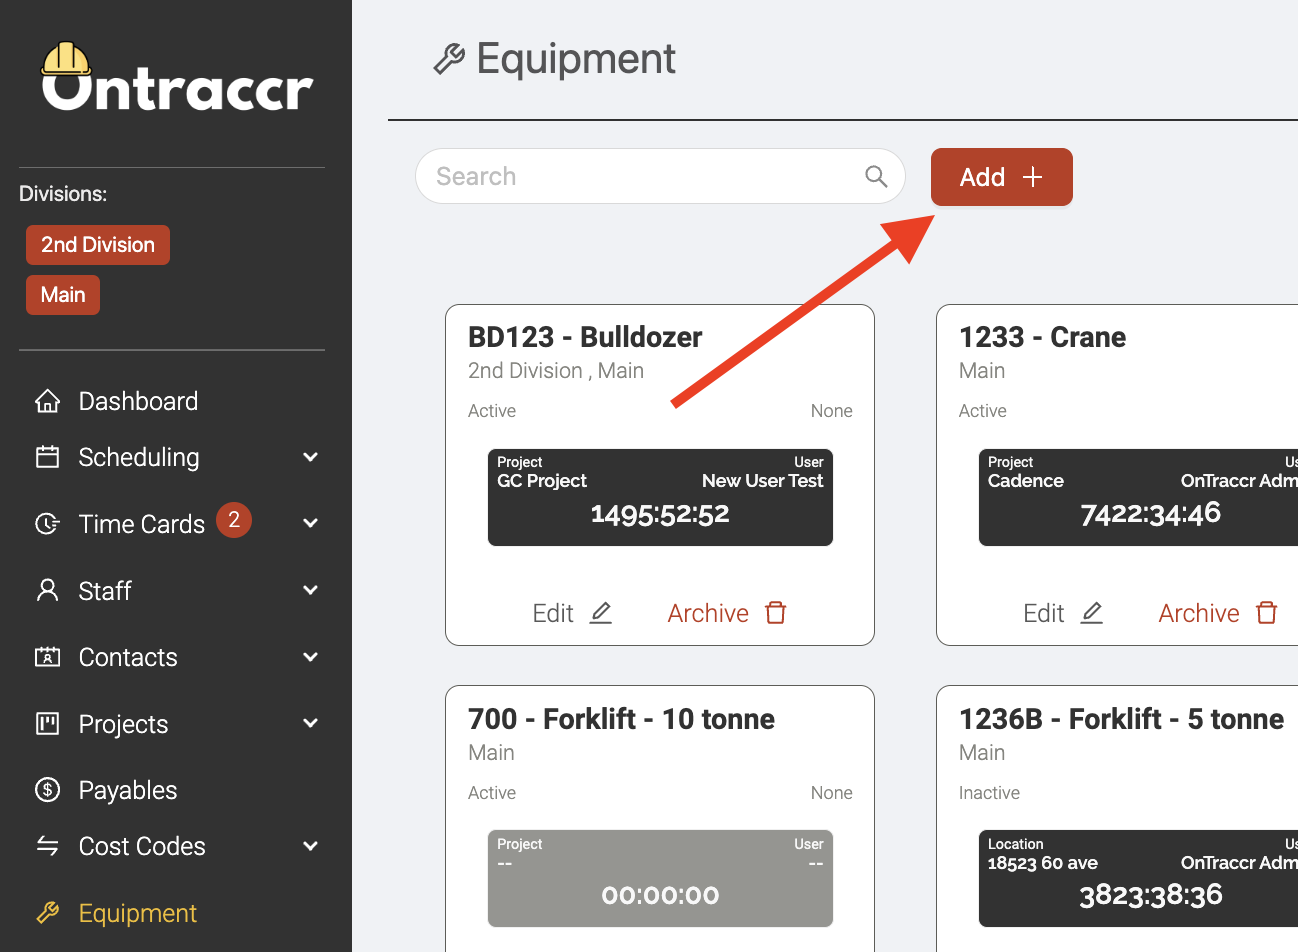Screen dimensions: 1298x952
Task: Go to Staff in the sidebar
Action: [x=105, y=590]
